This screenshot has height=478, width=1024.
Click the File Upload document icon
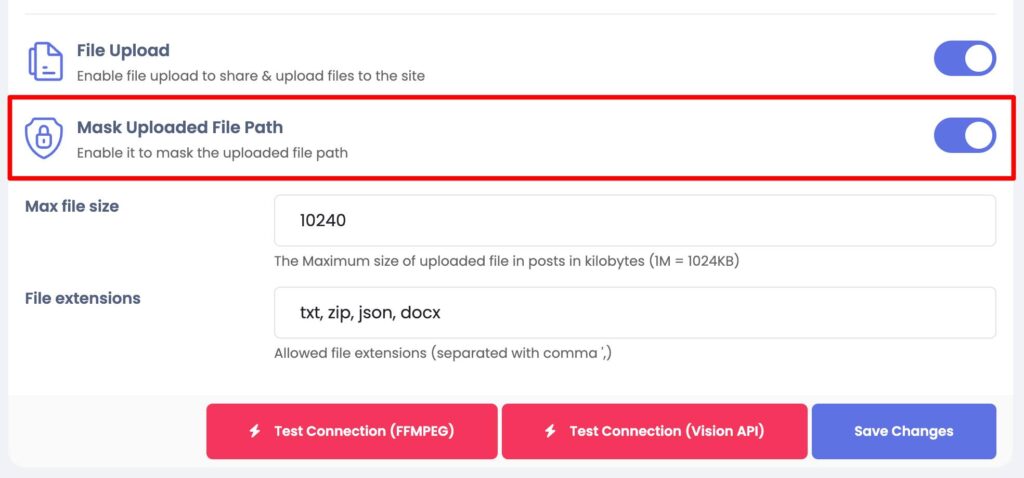pos(45,61)
